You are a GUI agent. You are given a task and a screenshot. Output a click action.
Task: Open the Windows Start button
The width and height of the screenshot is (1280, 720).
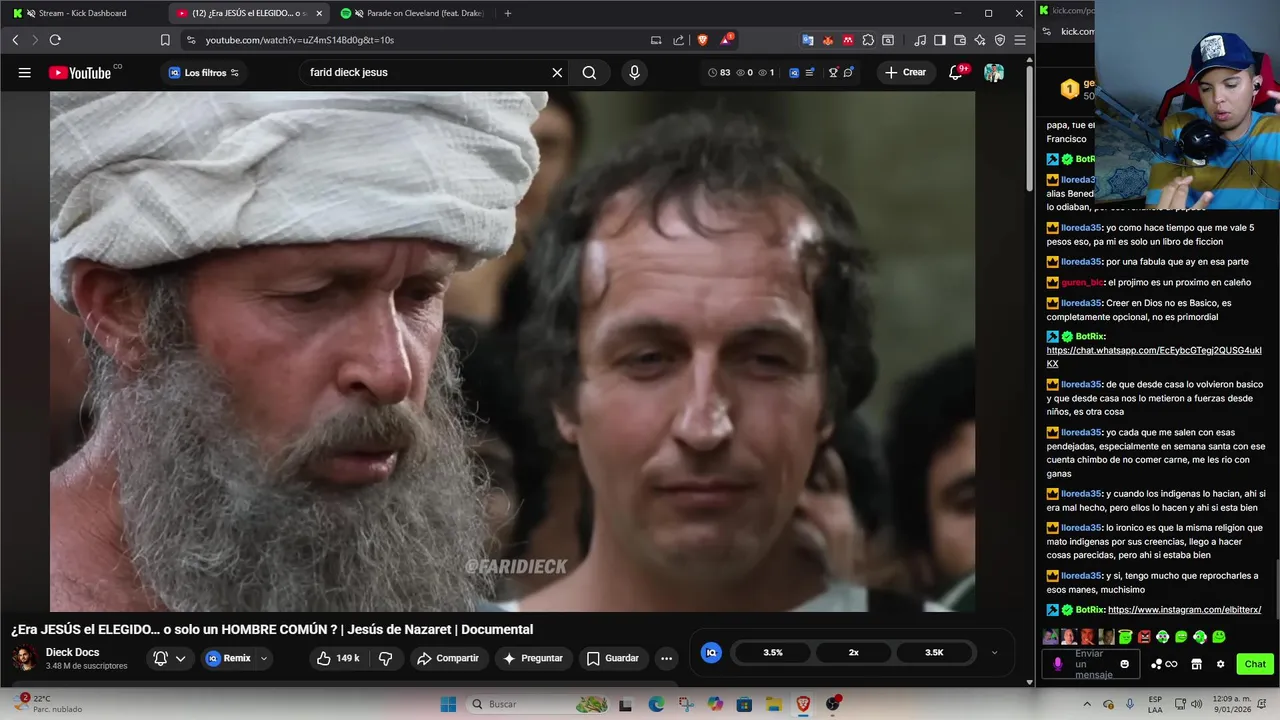tap(448, 704)
